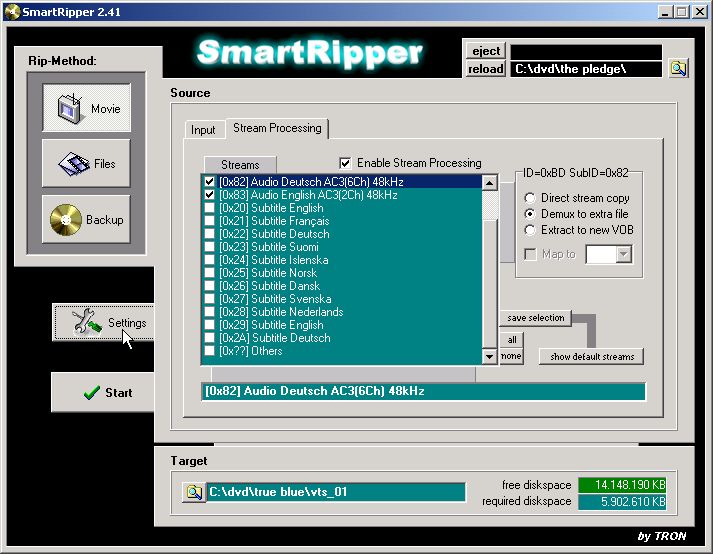
Task: Browse for source folder icon
Action: (678, 68)
